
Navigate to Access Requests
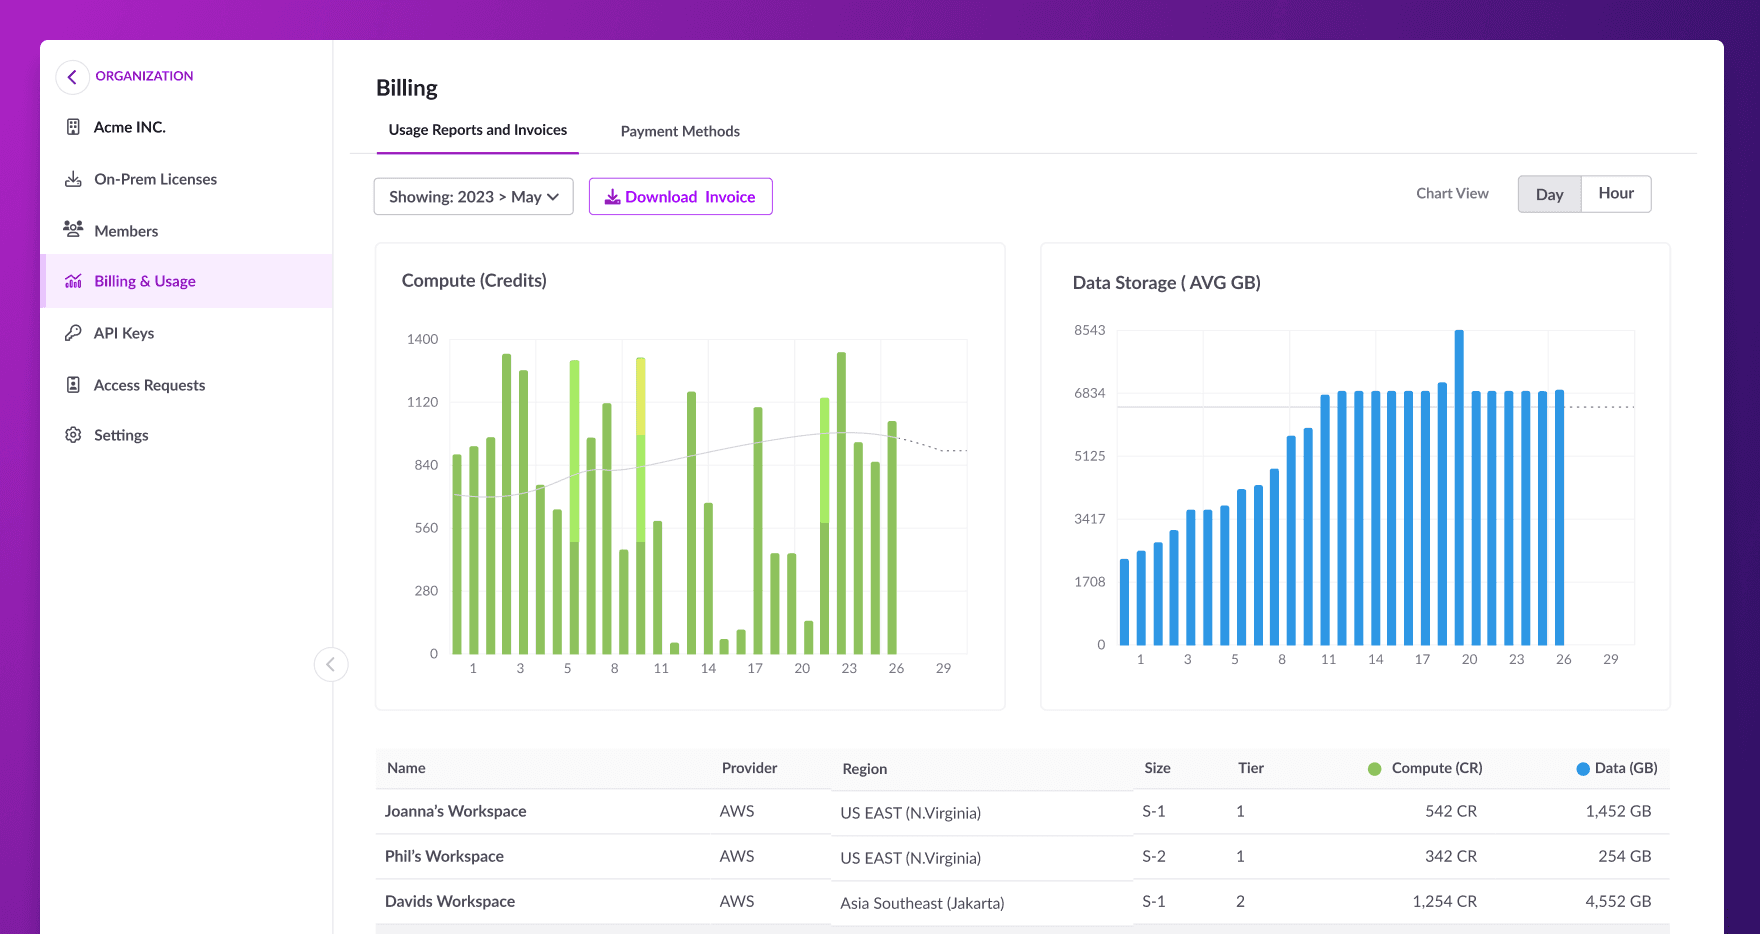149,385
